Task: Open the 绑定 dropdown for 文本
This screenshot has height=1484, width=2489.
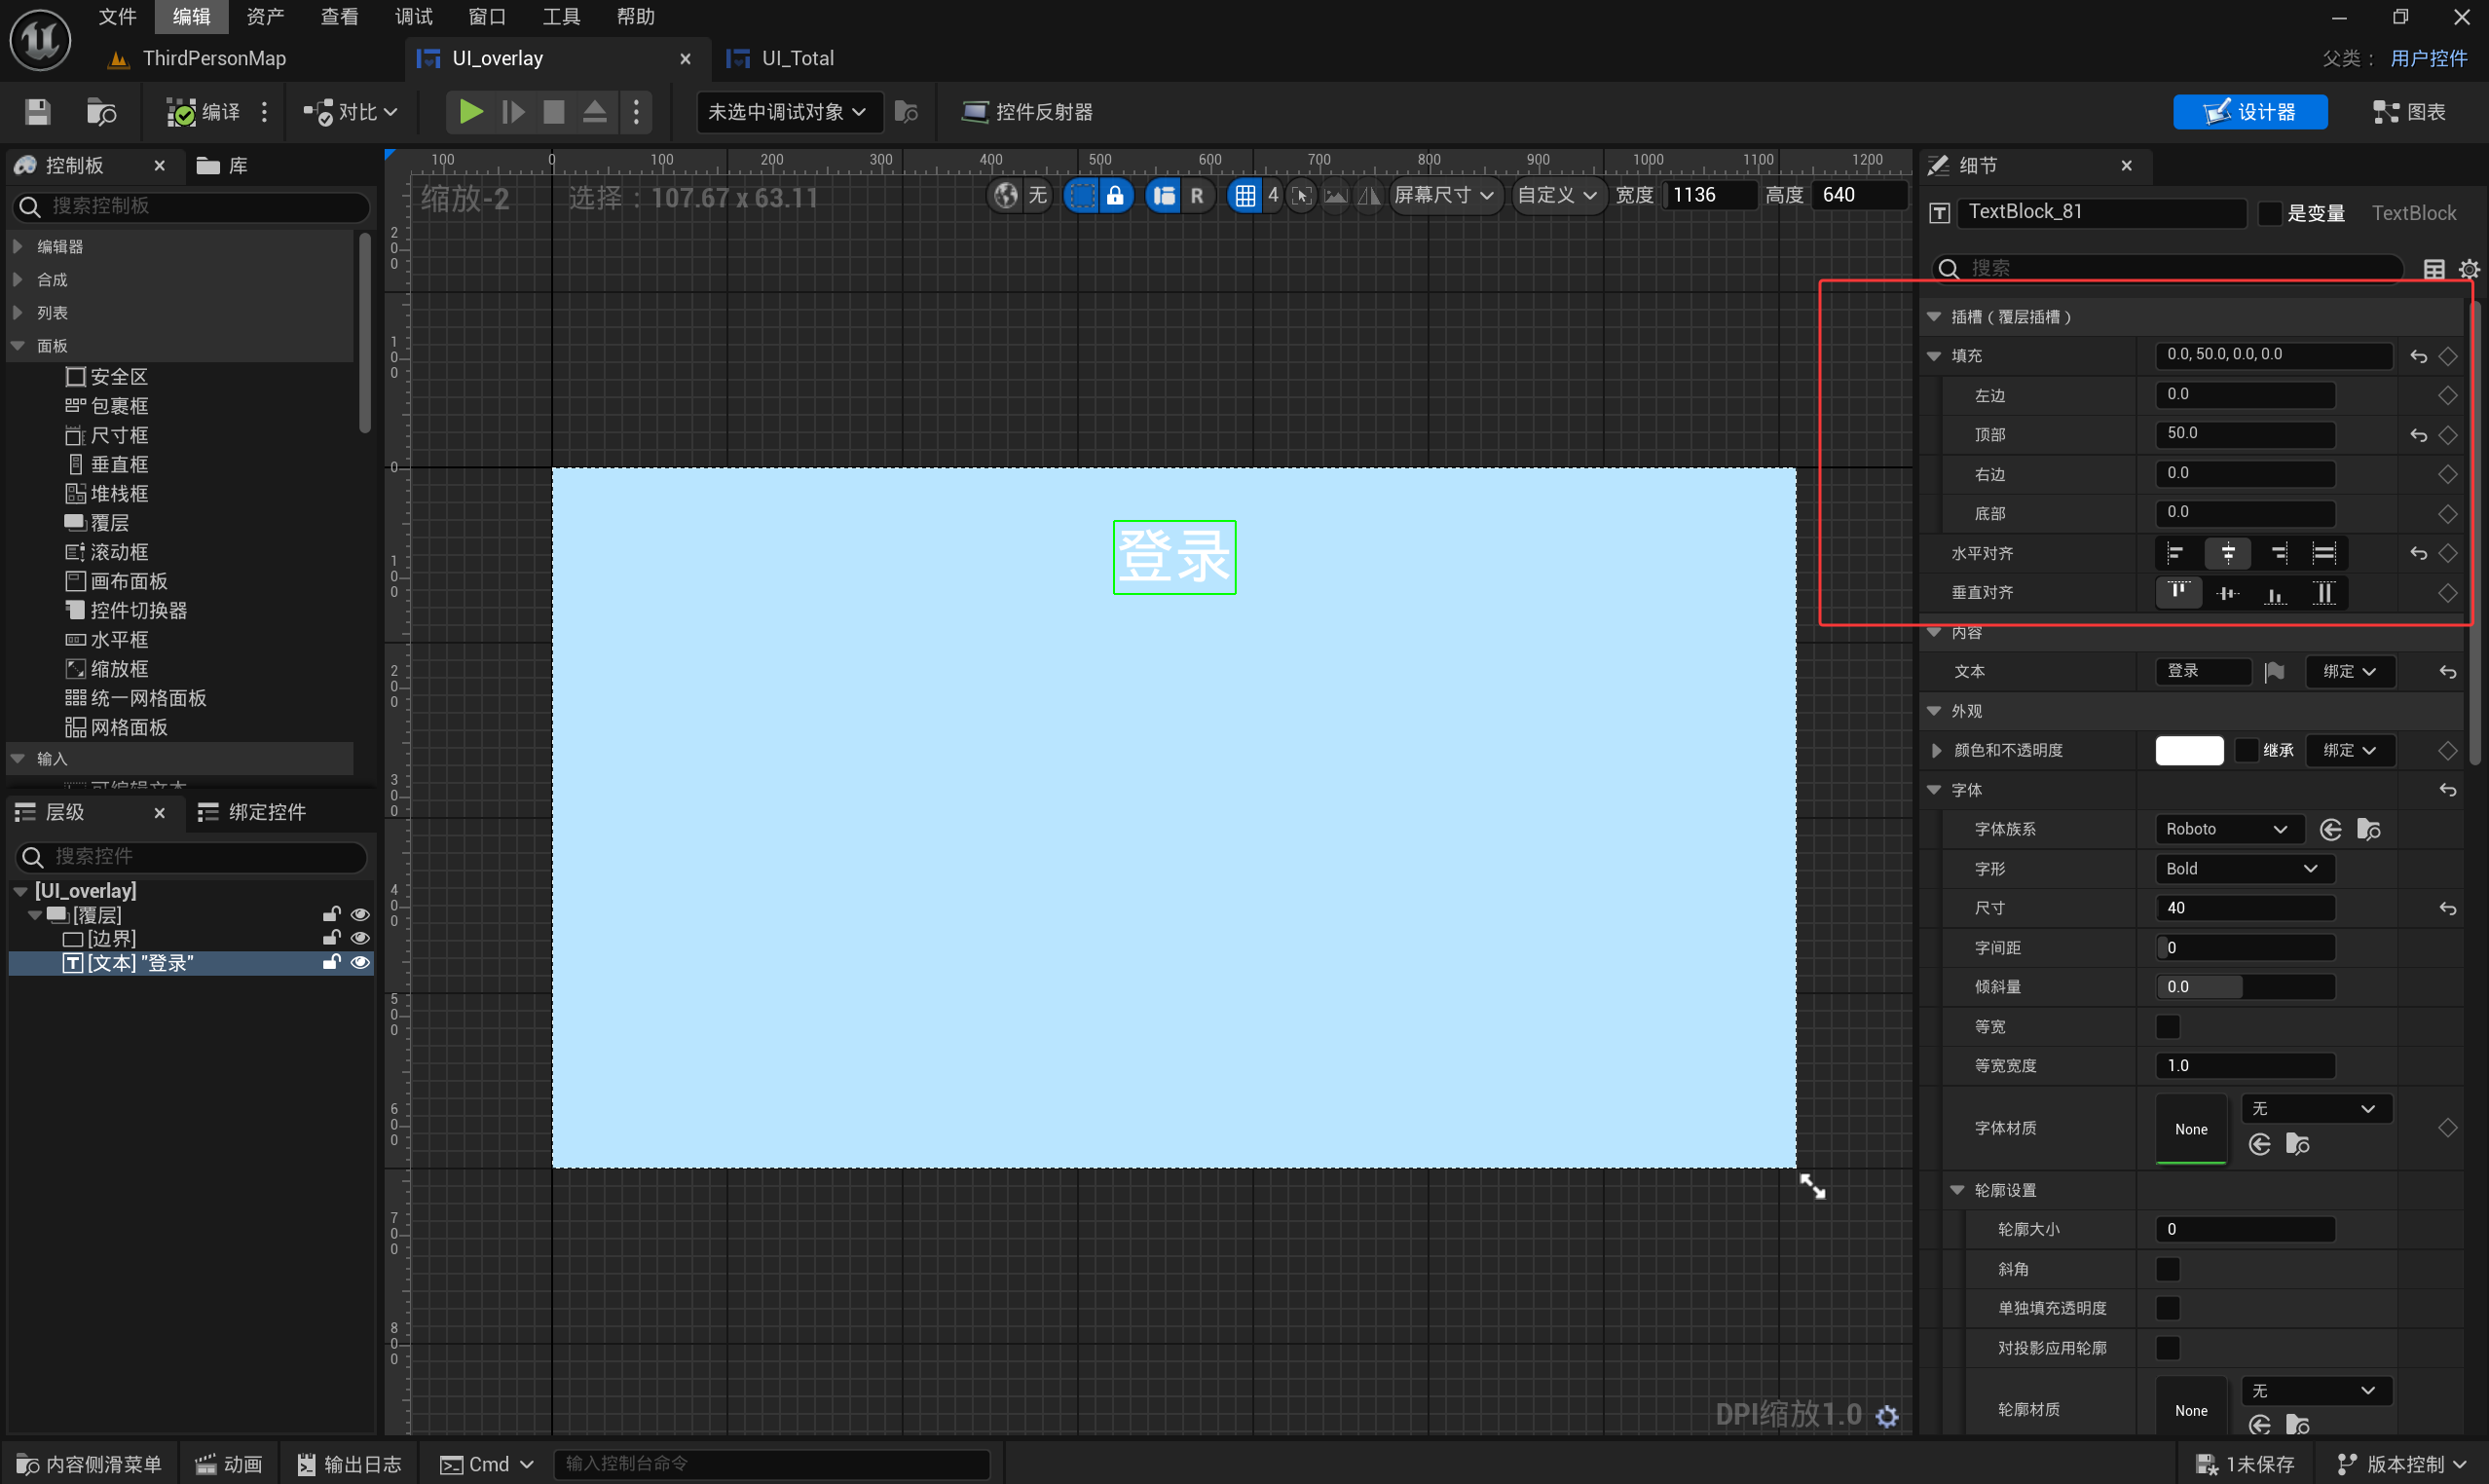Action: click(x=2350, y=672)
